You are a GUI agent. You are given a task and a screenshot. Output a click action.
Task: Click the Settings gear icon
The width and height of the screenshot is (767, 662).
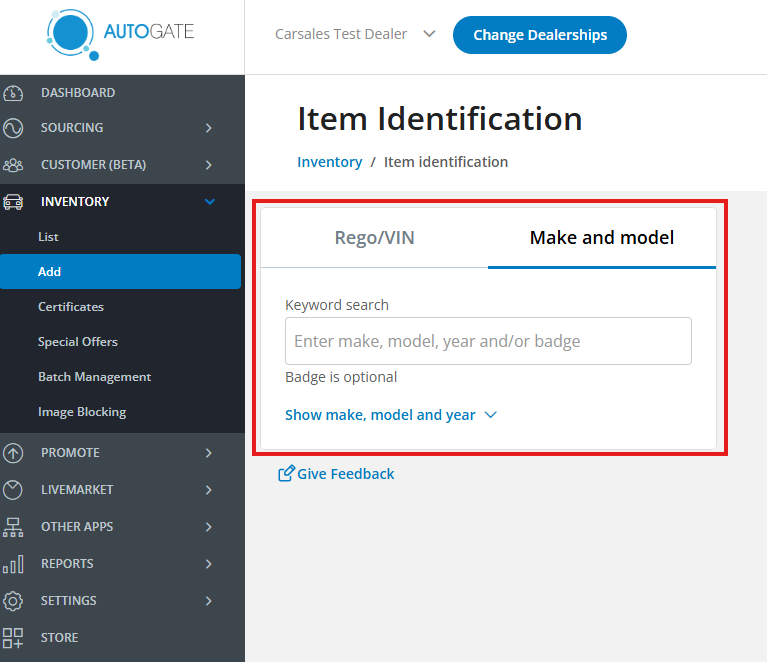14,601
